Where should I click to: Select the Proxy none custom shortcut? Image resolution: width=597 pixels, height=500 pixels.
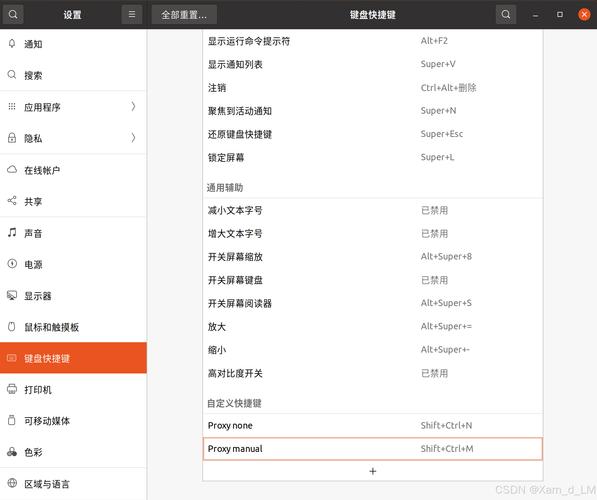[x=373, y=425]
